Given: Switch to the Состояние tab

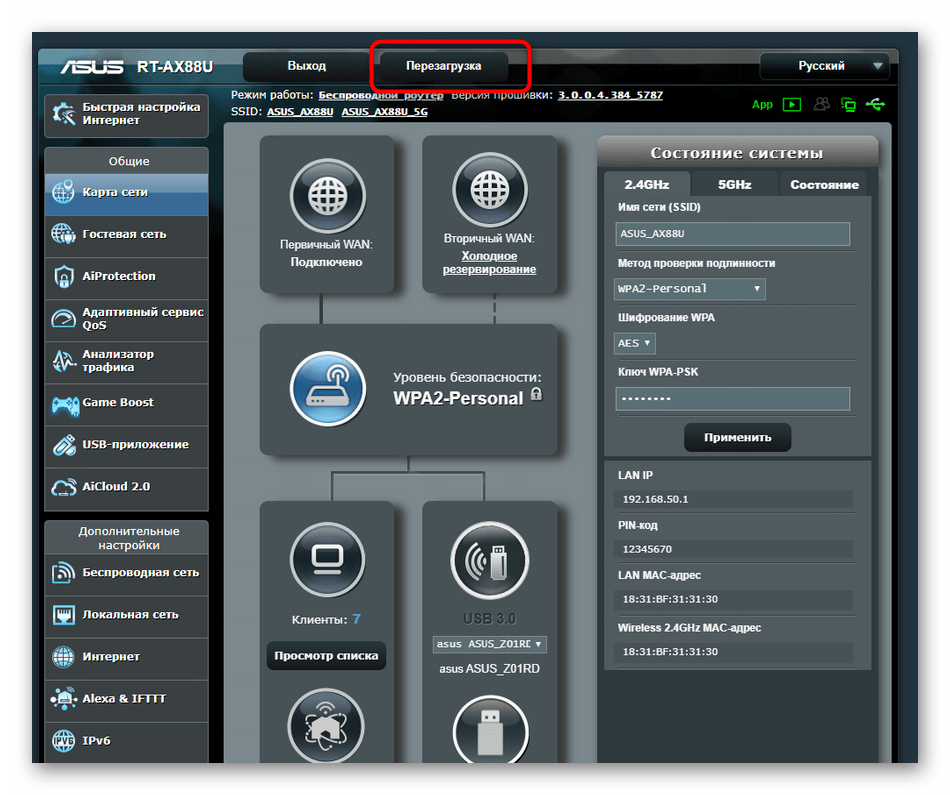Looking at the screenshot, I should click(x=824, y=184).
